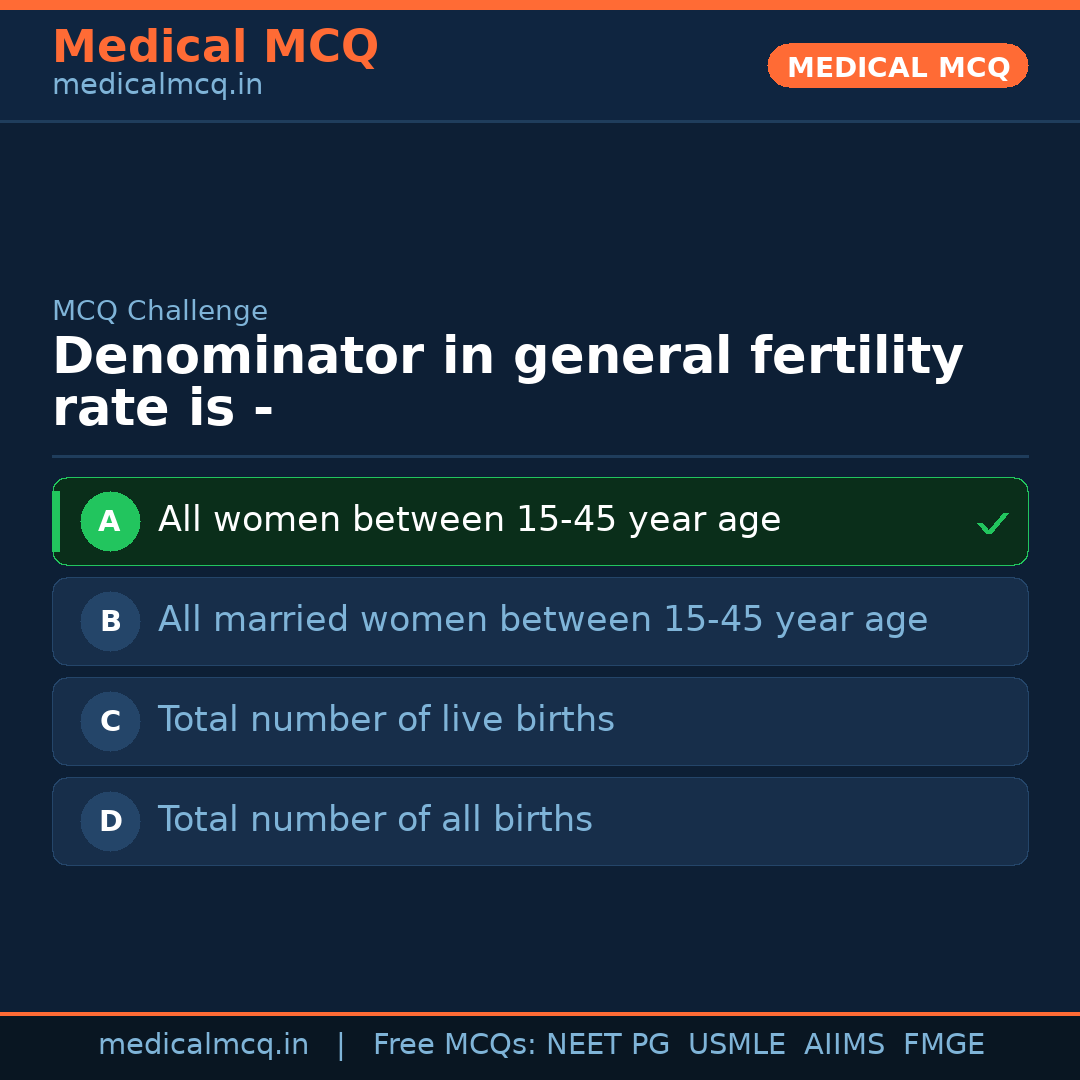Screen dimensions: 1080x1080
Task: Select answer 'All women between 15-45 year age'
Action: pyautogui.click(x=469, y=521)
